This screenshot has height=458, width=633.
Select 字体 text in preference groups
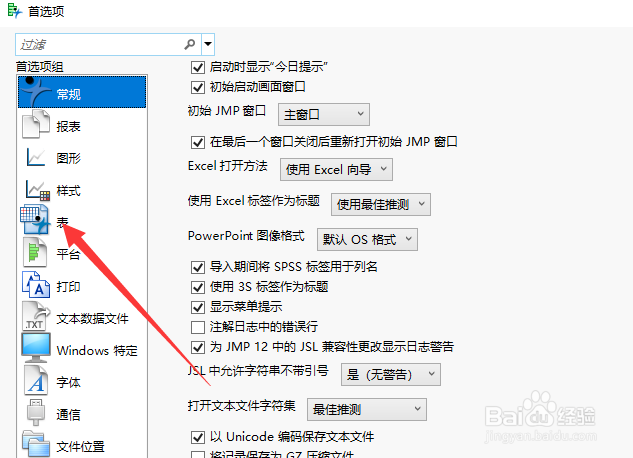[69, 382]
